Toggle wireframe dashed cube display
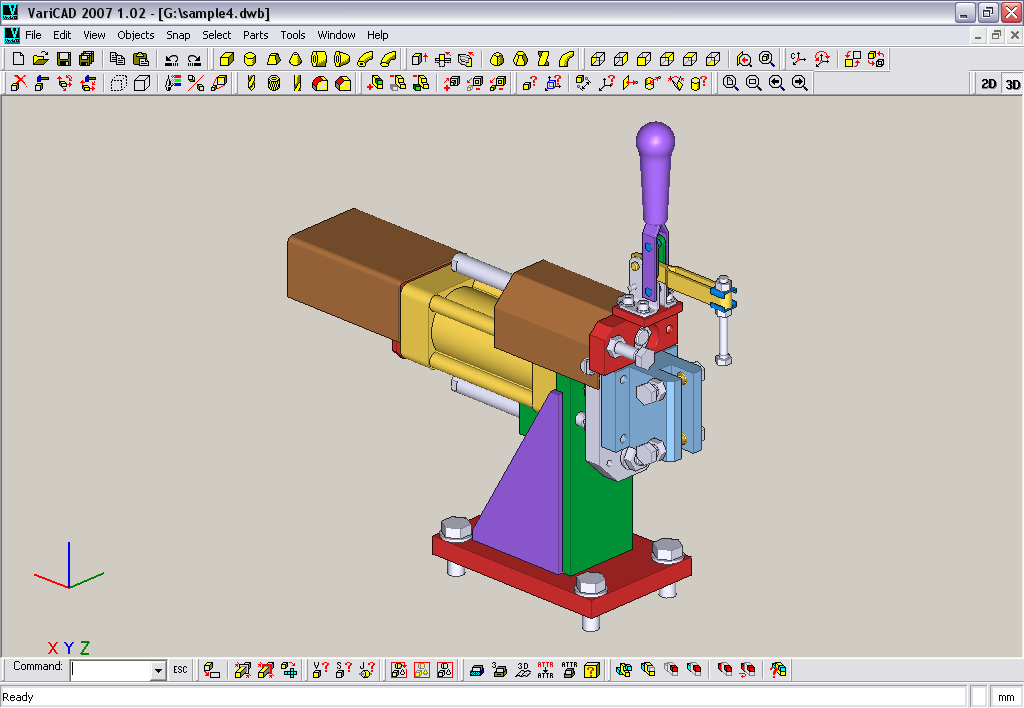 click(x=118, y=84)
